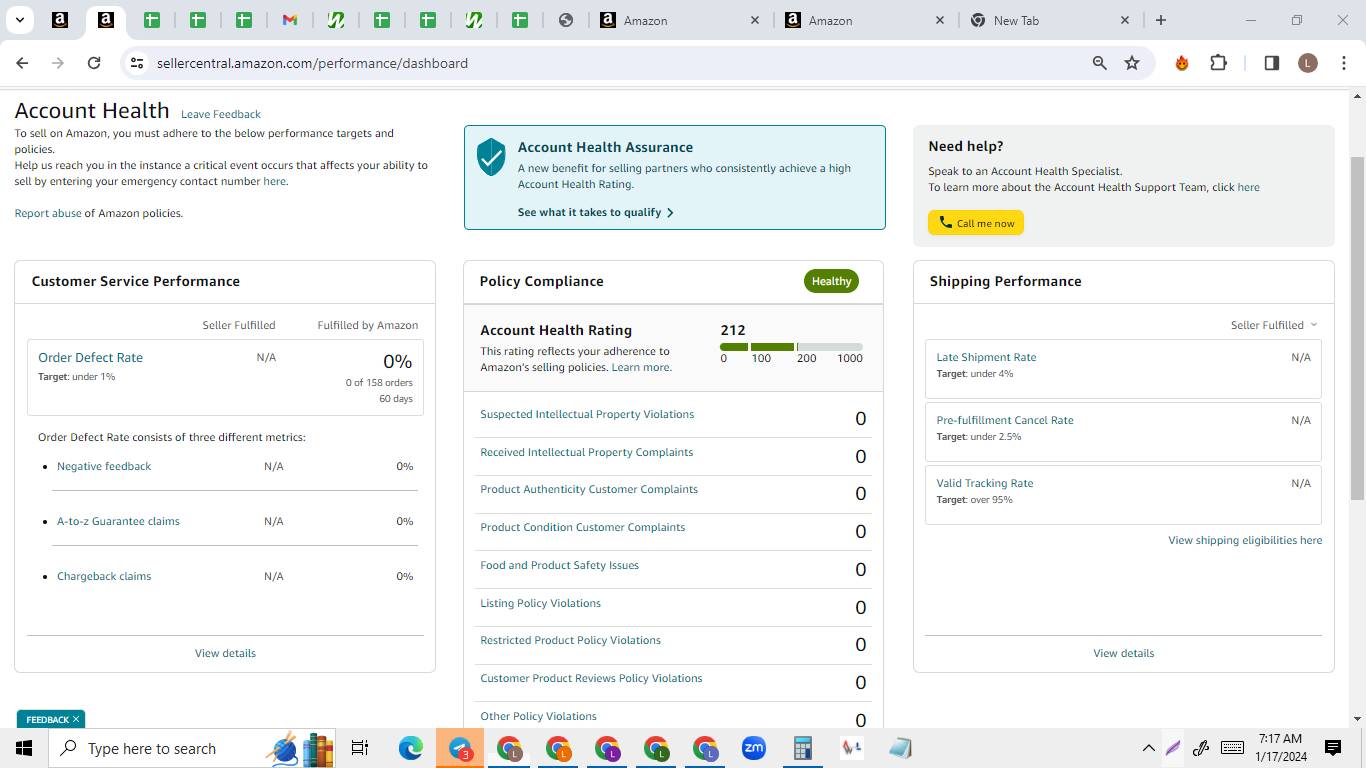
Task: Expand the Seller Fulfilled dropdown
Action: click(1274, 325)
